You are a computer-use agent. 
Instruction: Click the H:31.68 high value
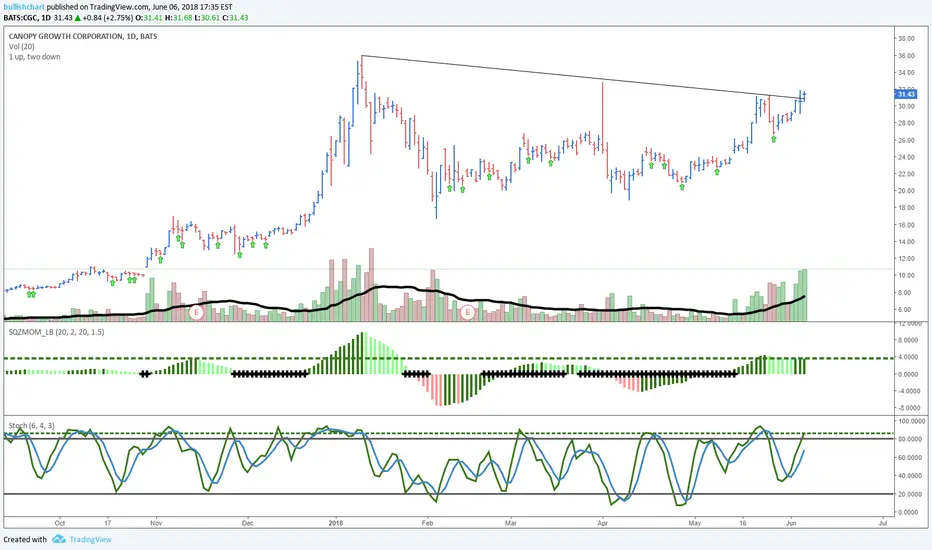(178, 18)
